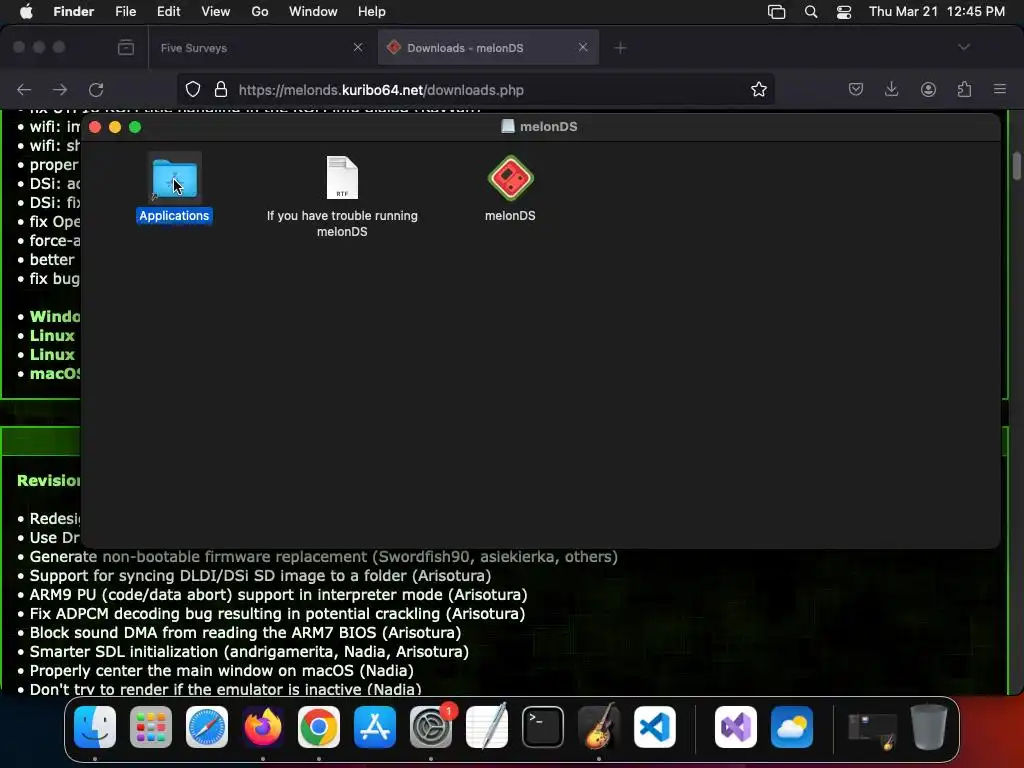Open Safari from the Dock

pos(207,727)
